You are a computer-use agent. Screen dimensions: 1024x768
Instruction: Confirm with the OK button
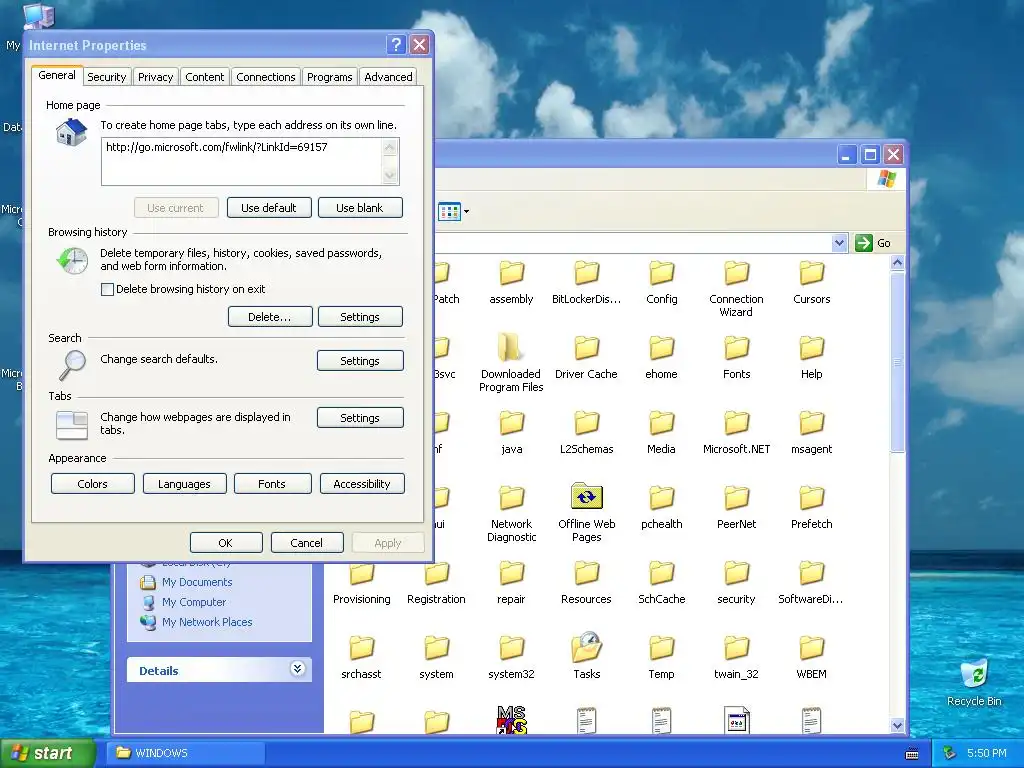226,543
